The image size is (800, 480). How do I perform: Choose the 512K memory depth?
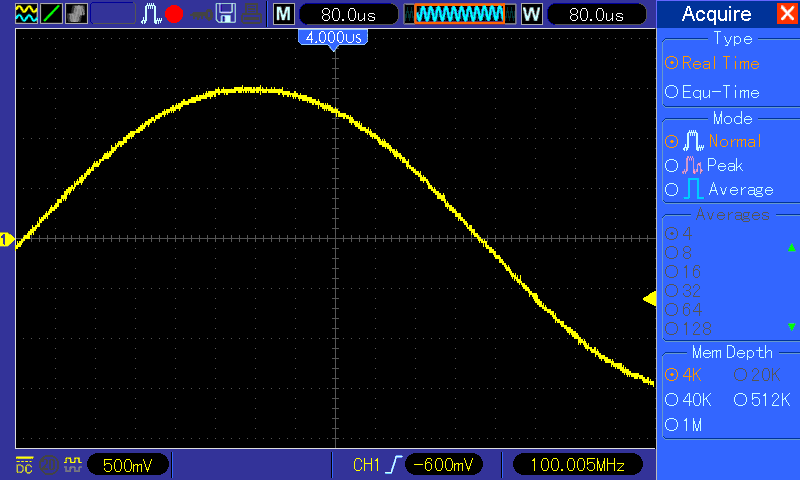(762, 400)
